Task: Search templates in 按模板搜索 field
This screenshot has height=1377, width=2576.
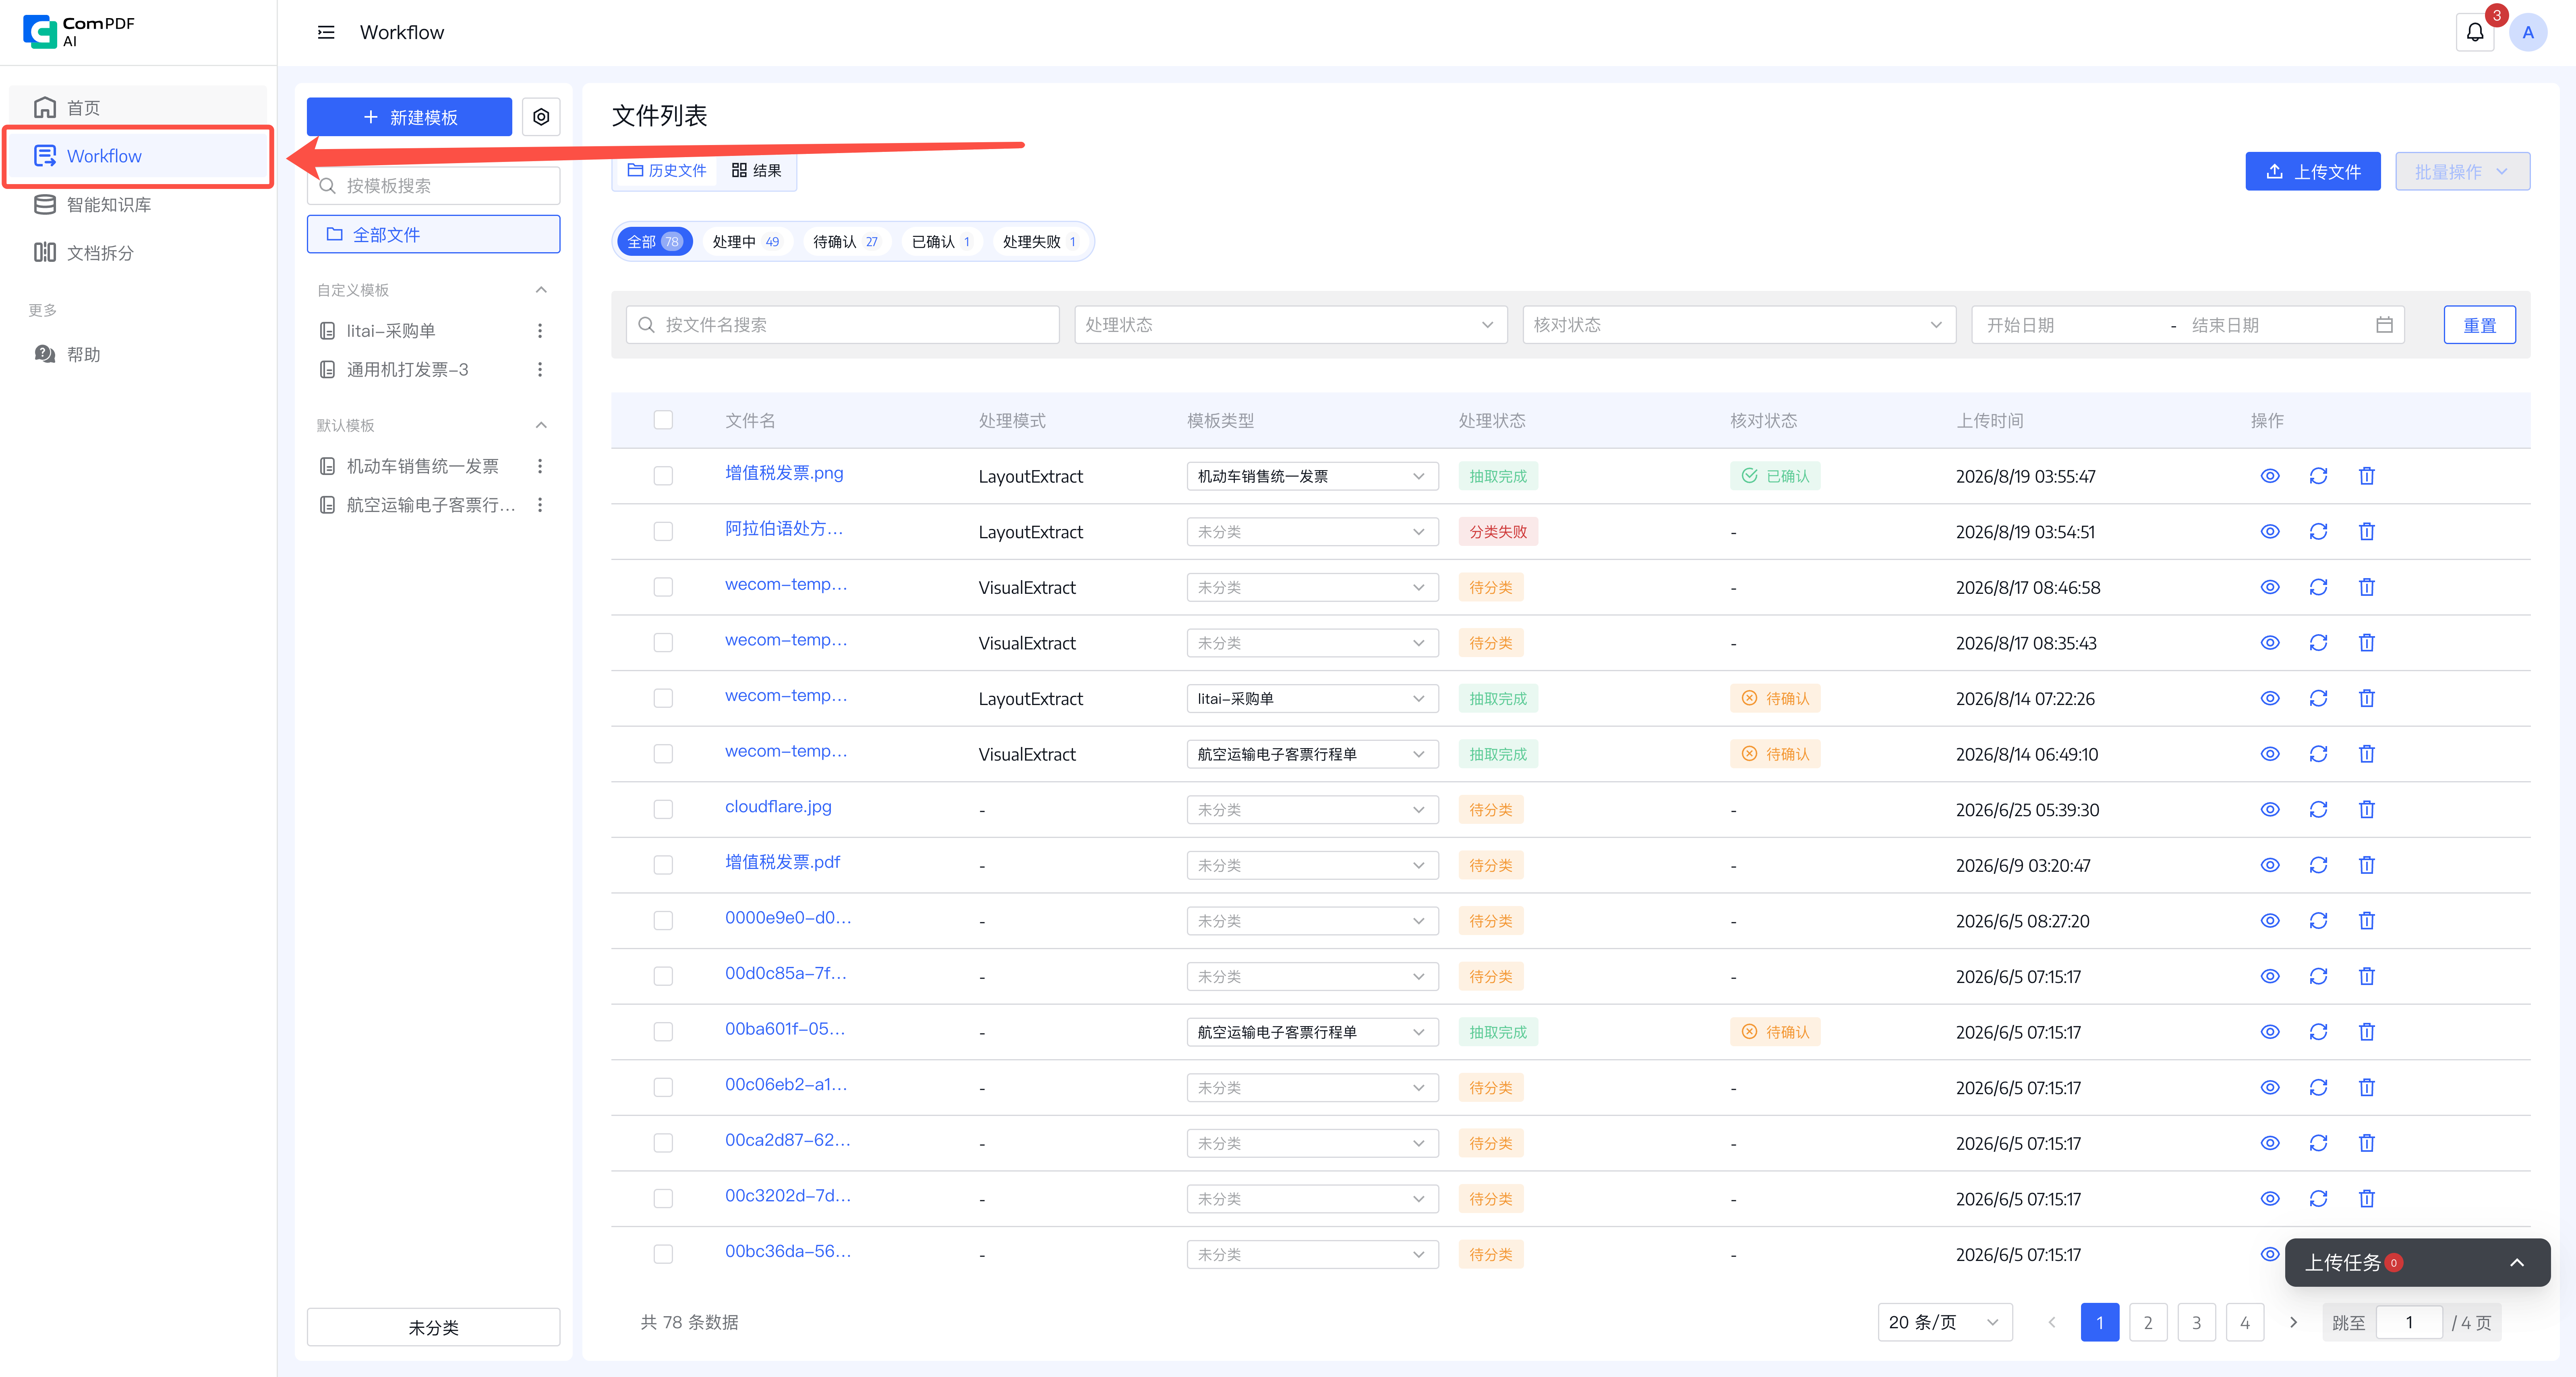Action: click(x=433, y=186)
